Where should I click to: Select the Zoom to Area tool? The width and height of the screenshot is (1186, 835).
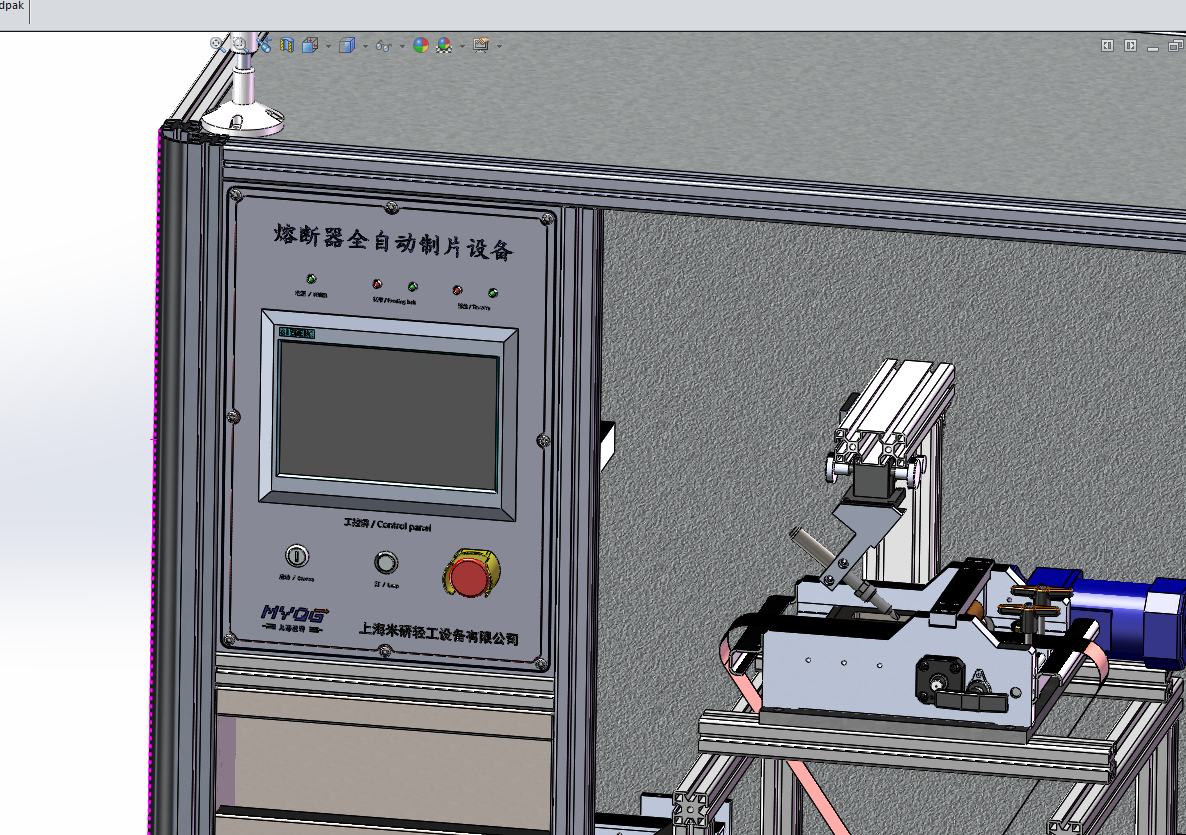pyautogui.click(x=240, y=44)
